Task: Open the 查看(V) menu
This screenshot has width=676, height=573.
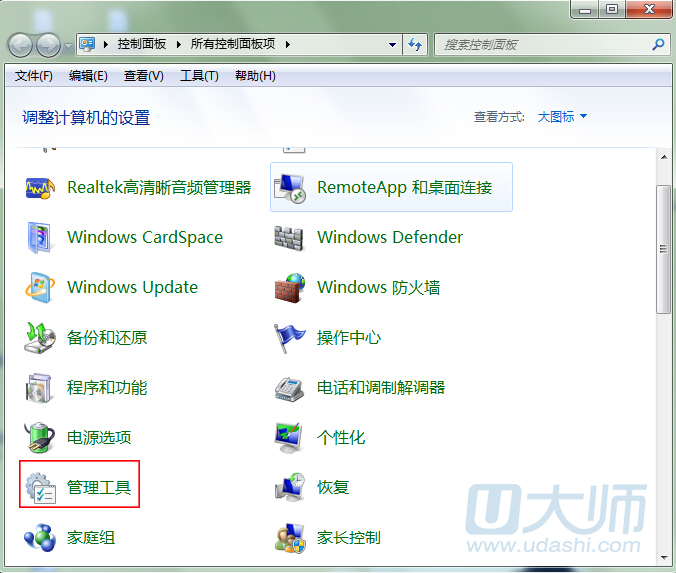Action: point(144,76)
